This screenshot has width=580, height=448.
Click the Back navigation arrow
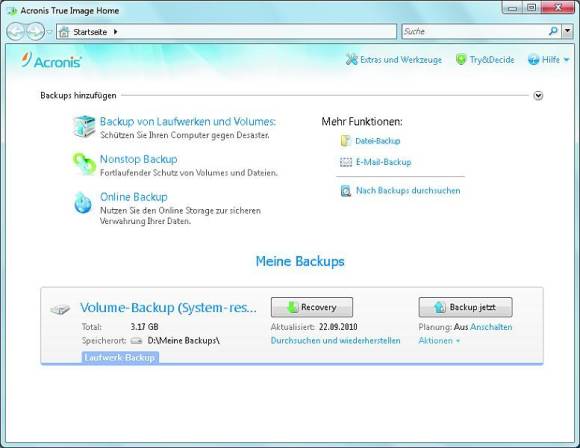[x=16, y=32]
